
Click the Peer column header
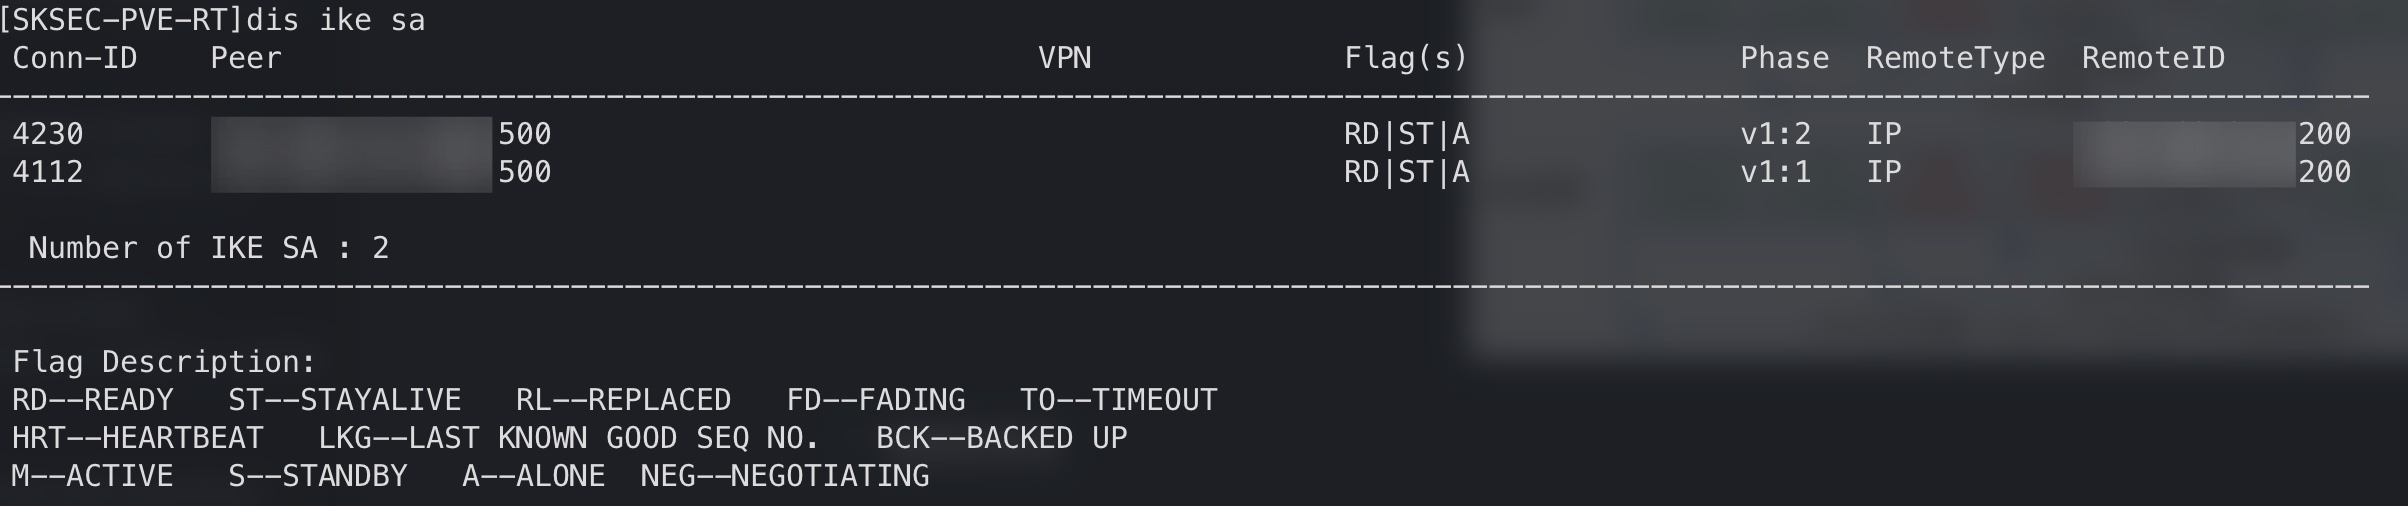246,58
